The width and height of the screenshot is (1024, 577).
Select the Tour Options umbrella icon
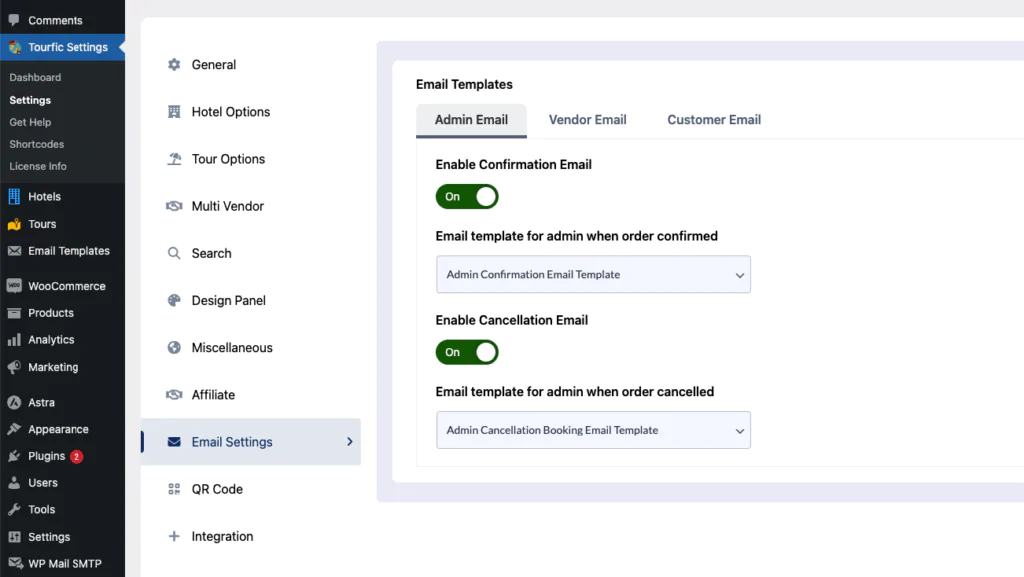[x=174, y=159]
